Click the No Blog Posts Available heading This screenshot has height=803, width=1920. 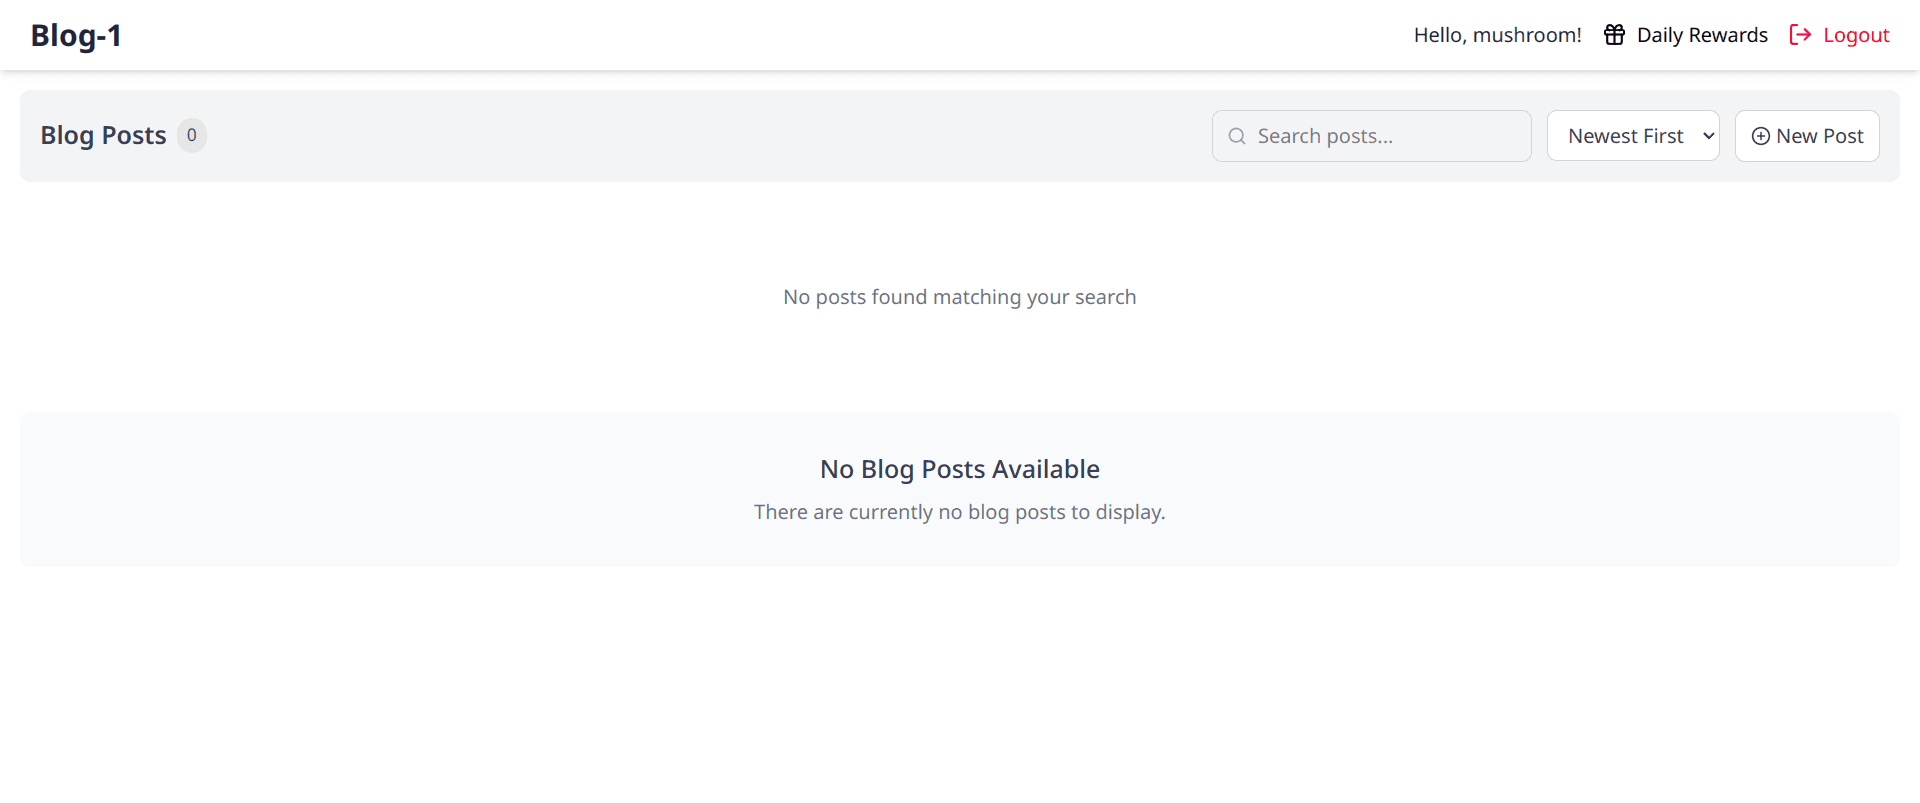tap(959, 469)
